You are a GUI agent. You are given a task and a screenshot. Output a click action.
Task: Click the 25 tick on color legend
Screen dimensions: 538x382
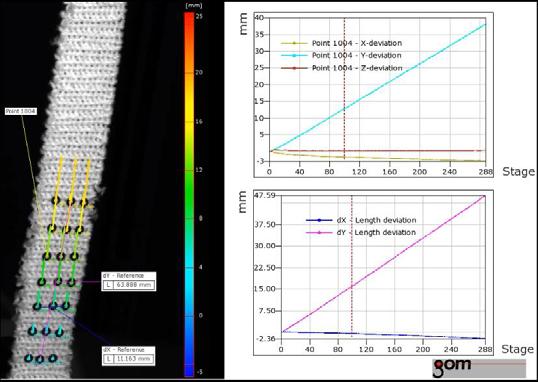tap(199, 16)
